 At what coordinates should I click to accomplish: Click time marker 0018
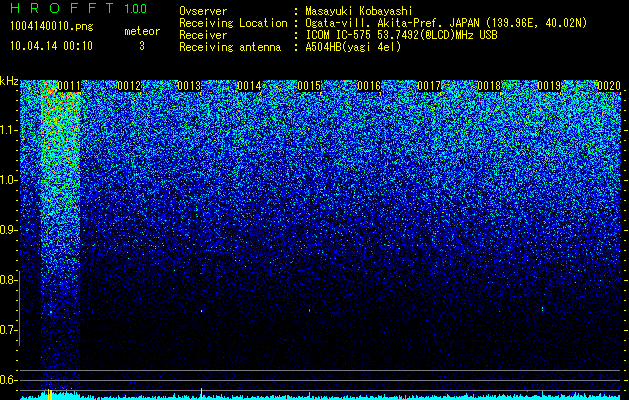tap(489, 86)
